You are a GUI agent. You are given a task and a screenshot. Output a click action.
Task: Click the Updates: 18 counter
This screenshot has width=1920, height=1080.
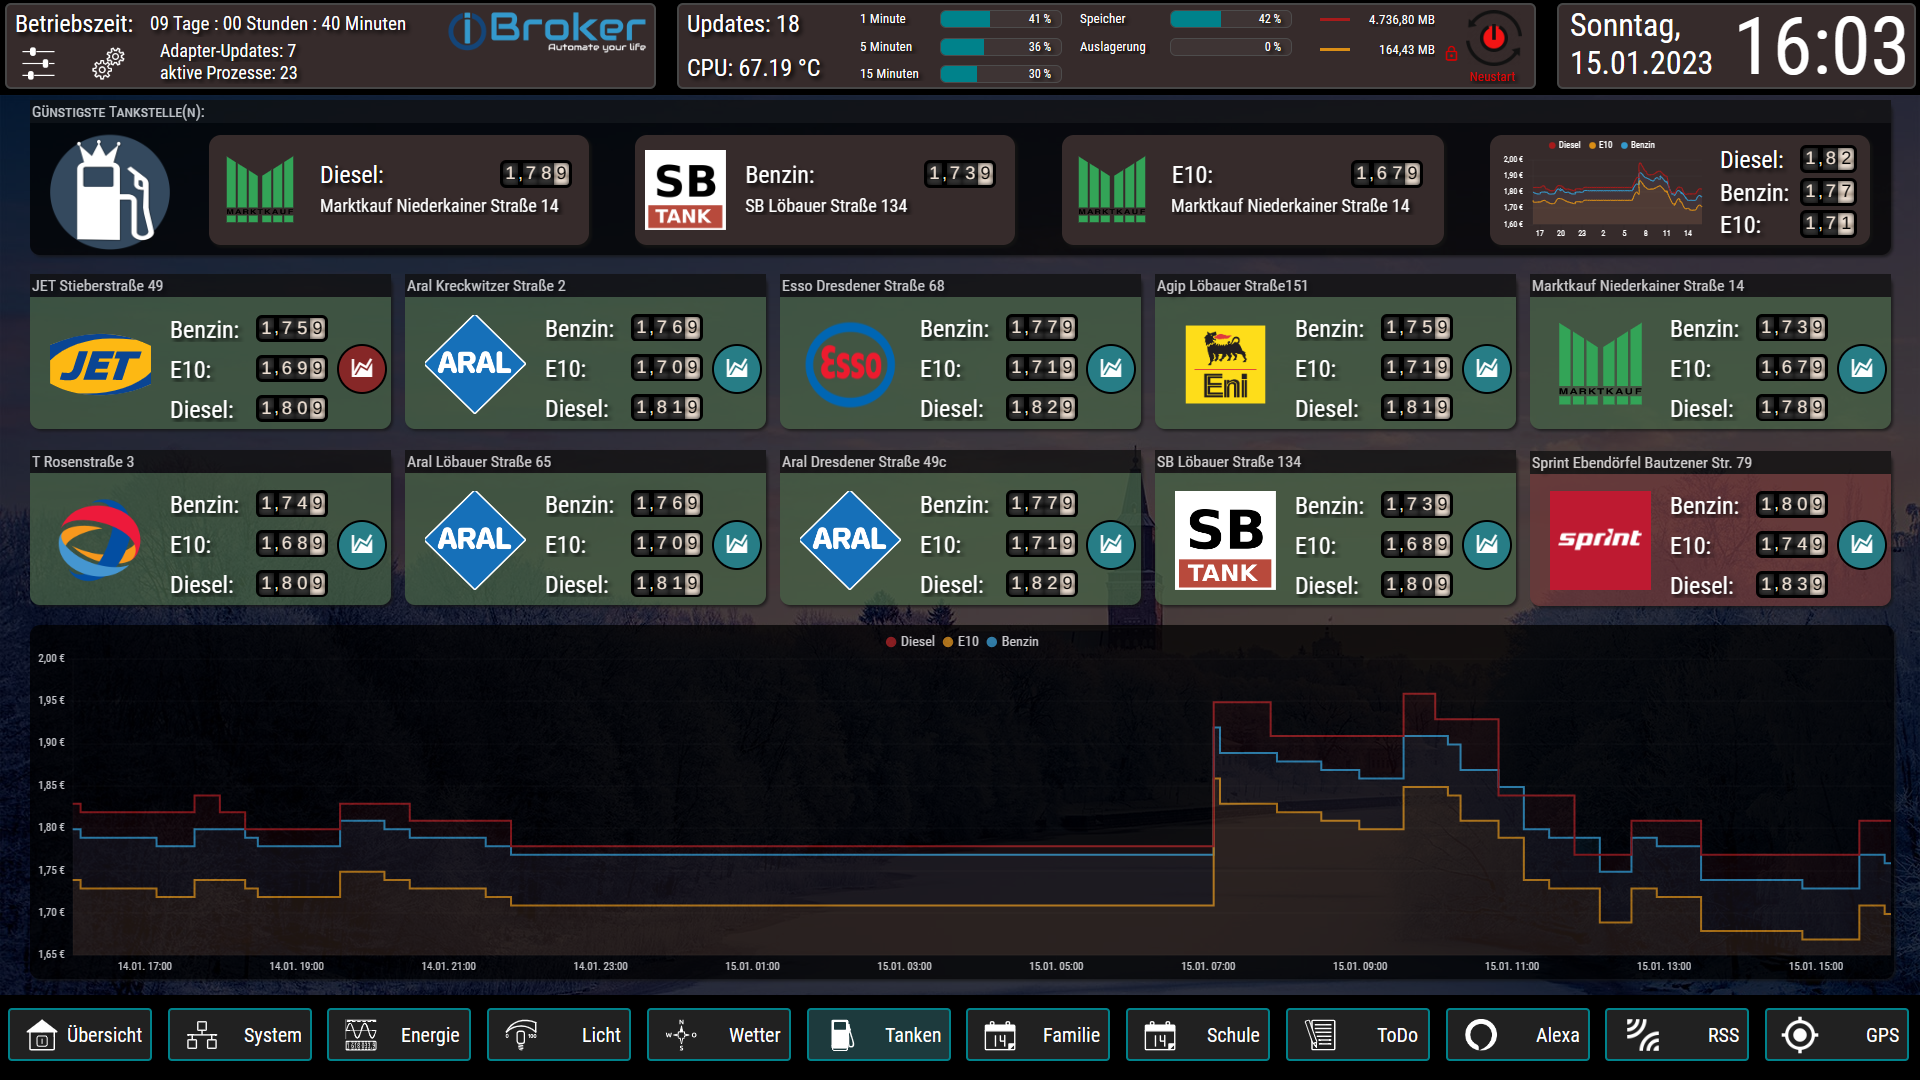pyautogui.click(x=743, y=24)
